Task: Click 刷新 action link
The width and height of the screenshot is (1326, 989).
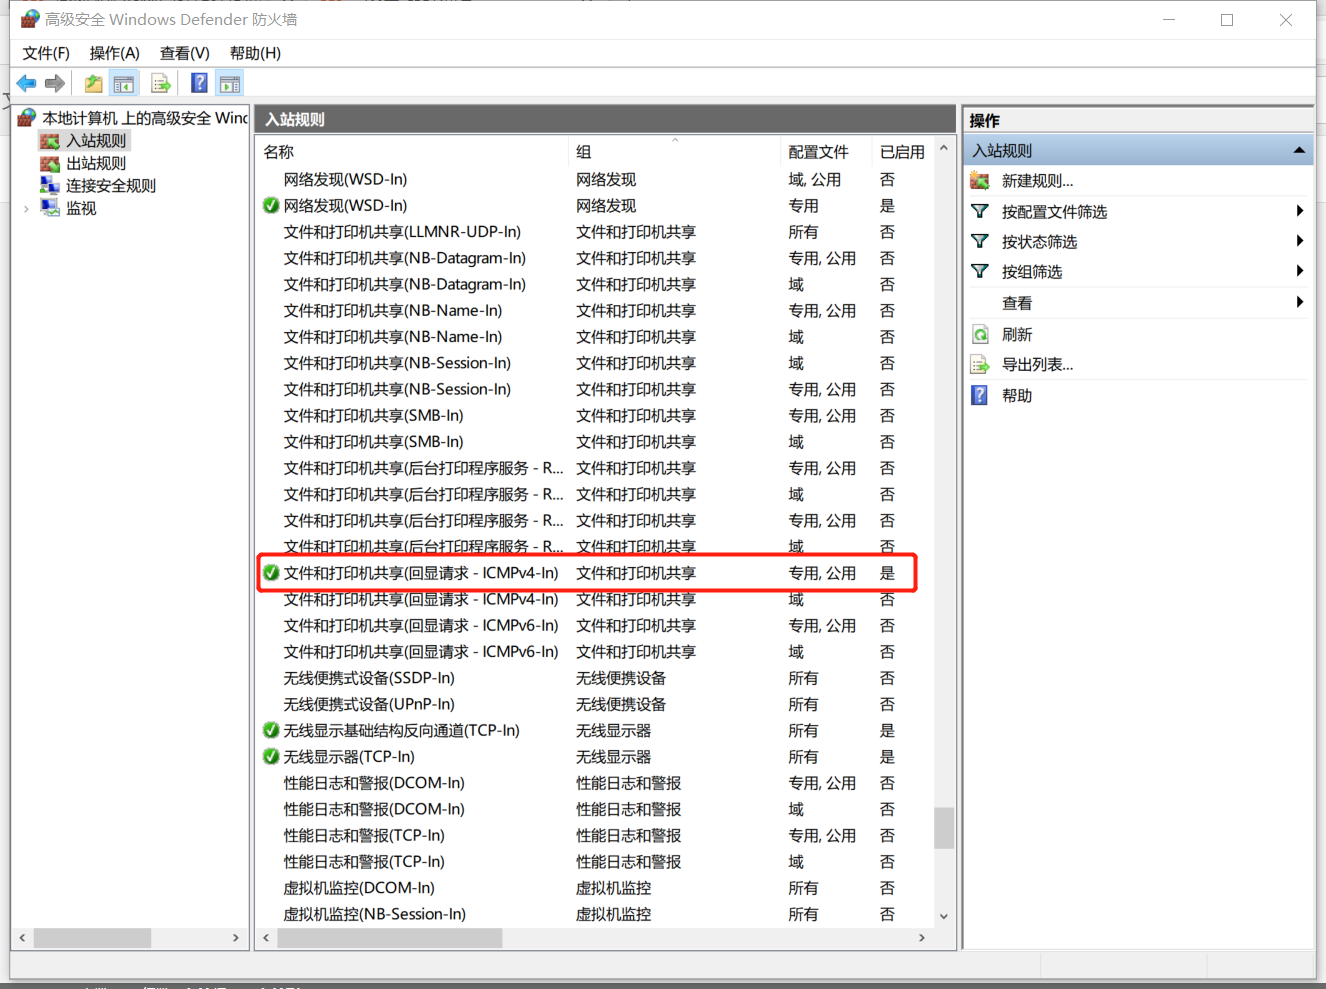Action: coord(1017,335)
